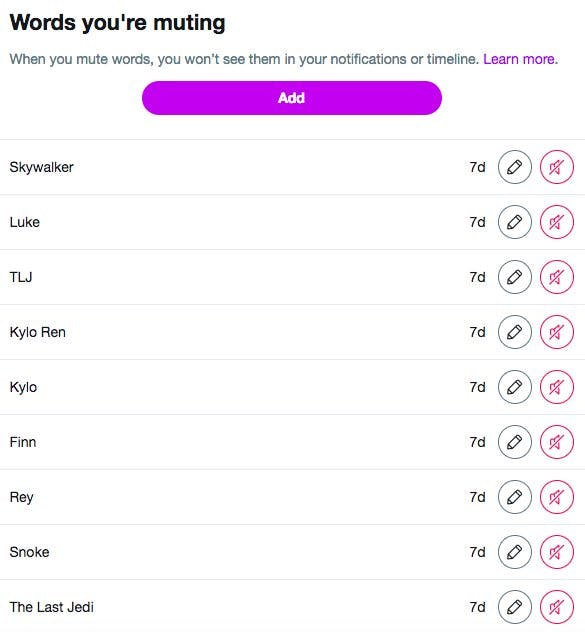Open the edit pencil for Finn

(x=514, y=442)
